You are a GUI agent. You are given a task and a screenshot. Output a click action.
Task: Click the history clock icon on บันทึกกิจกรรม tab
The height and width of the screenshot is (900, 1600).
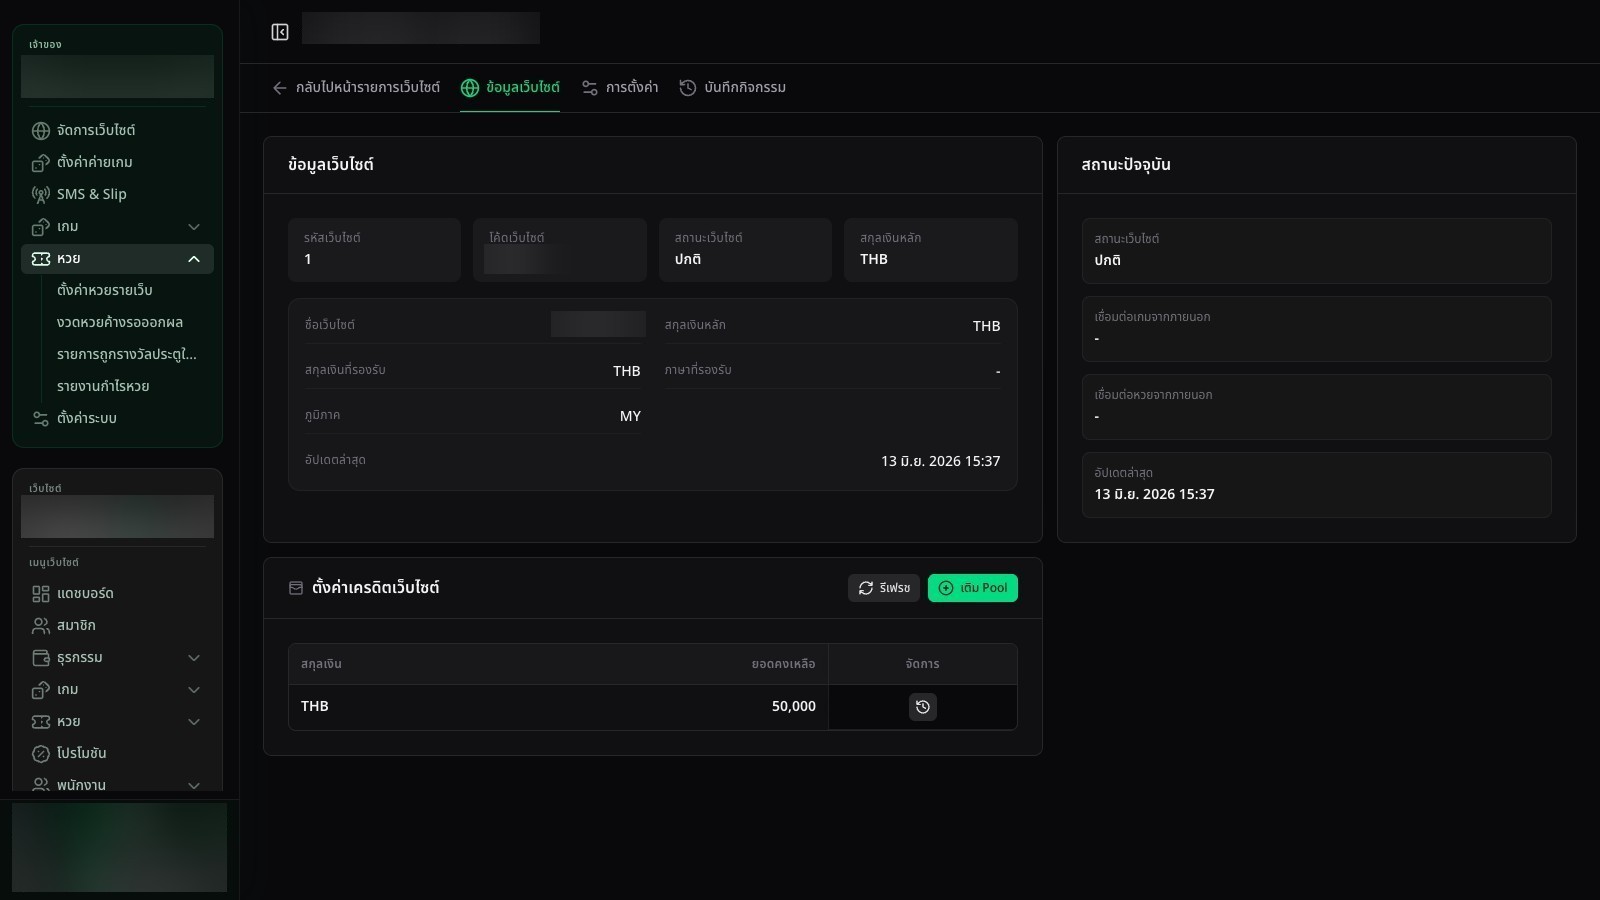688,88
